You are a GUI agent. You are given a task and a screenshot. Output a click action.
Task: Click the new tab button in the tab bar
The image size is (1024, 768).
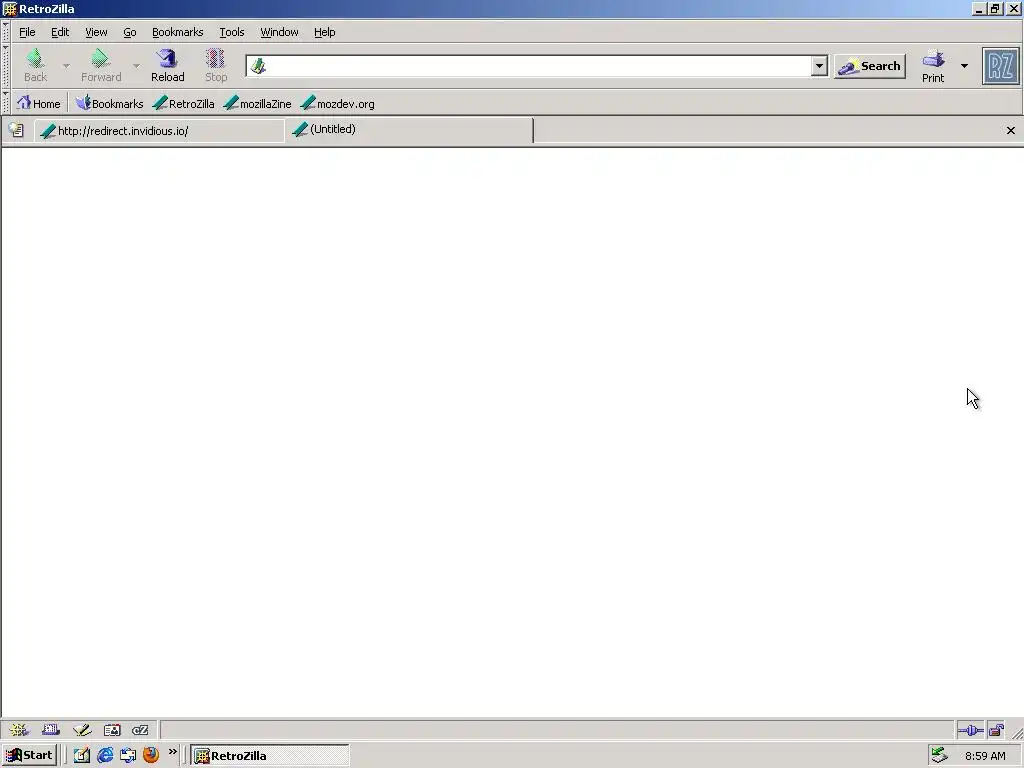click(16, 131)
